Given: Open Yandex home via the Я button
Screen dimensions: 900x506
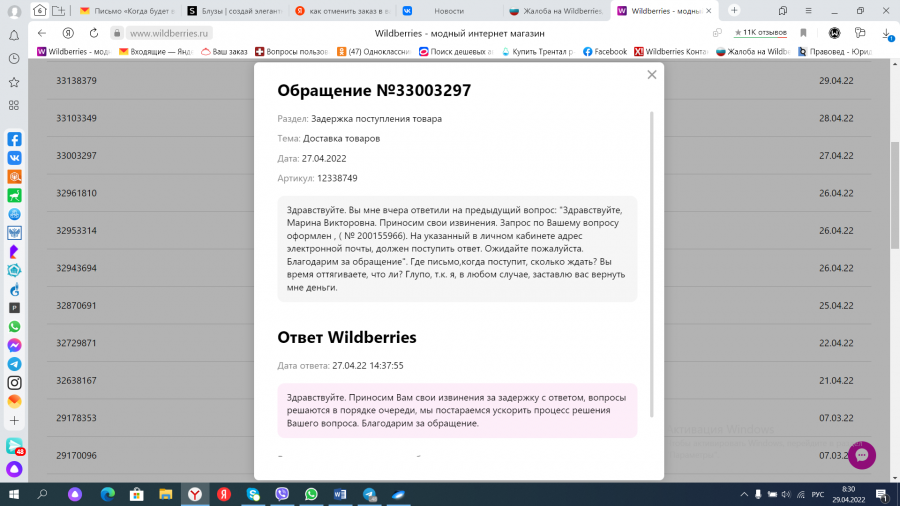Looking at the screenshot, I should point(68,33).
